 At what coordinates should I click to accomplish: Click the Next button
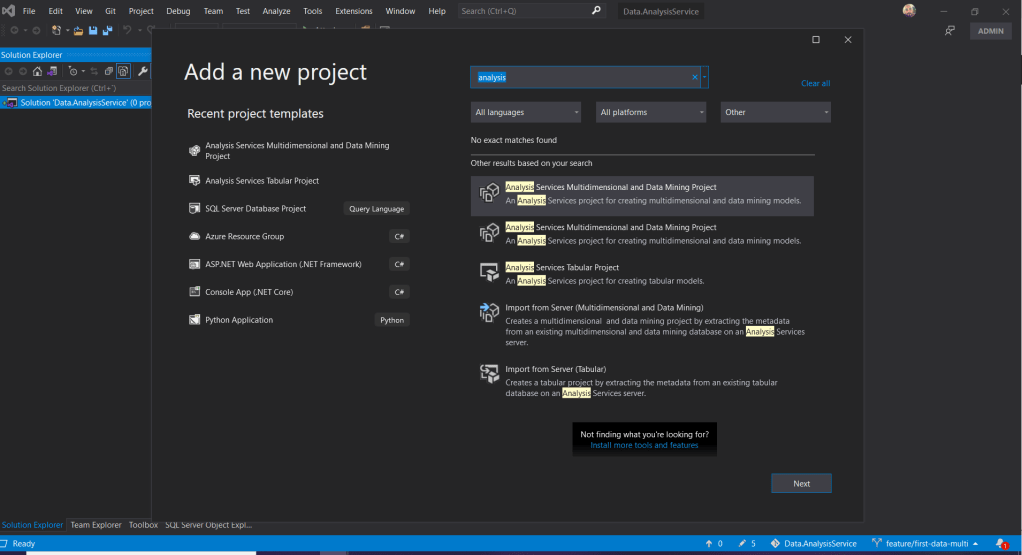point(801,483)
